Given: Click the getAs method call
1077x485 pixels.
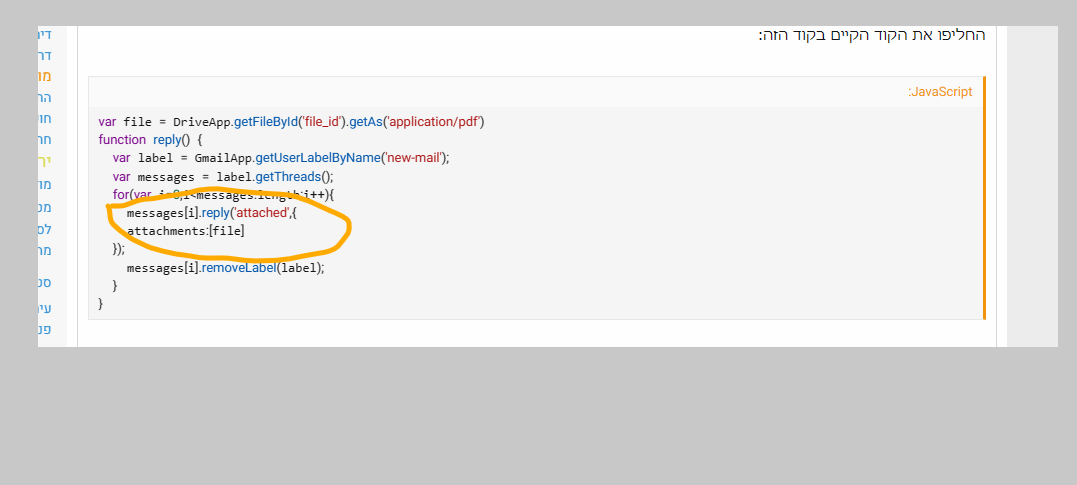Looking at the screenshot, I should [365, 122].
